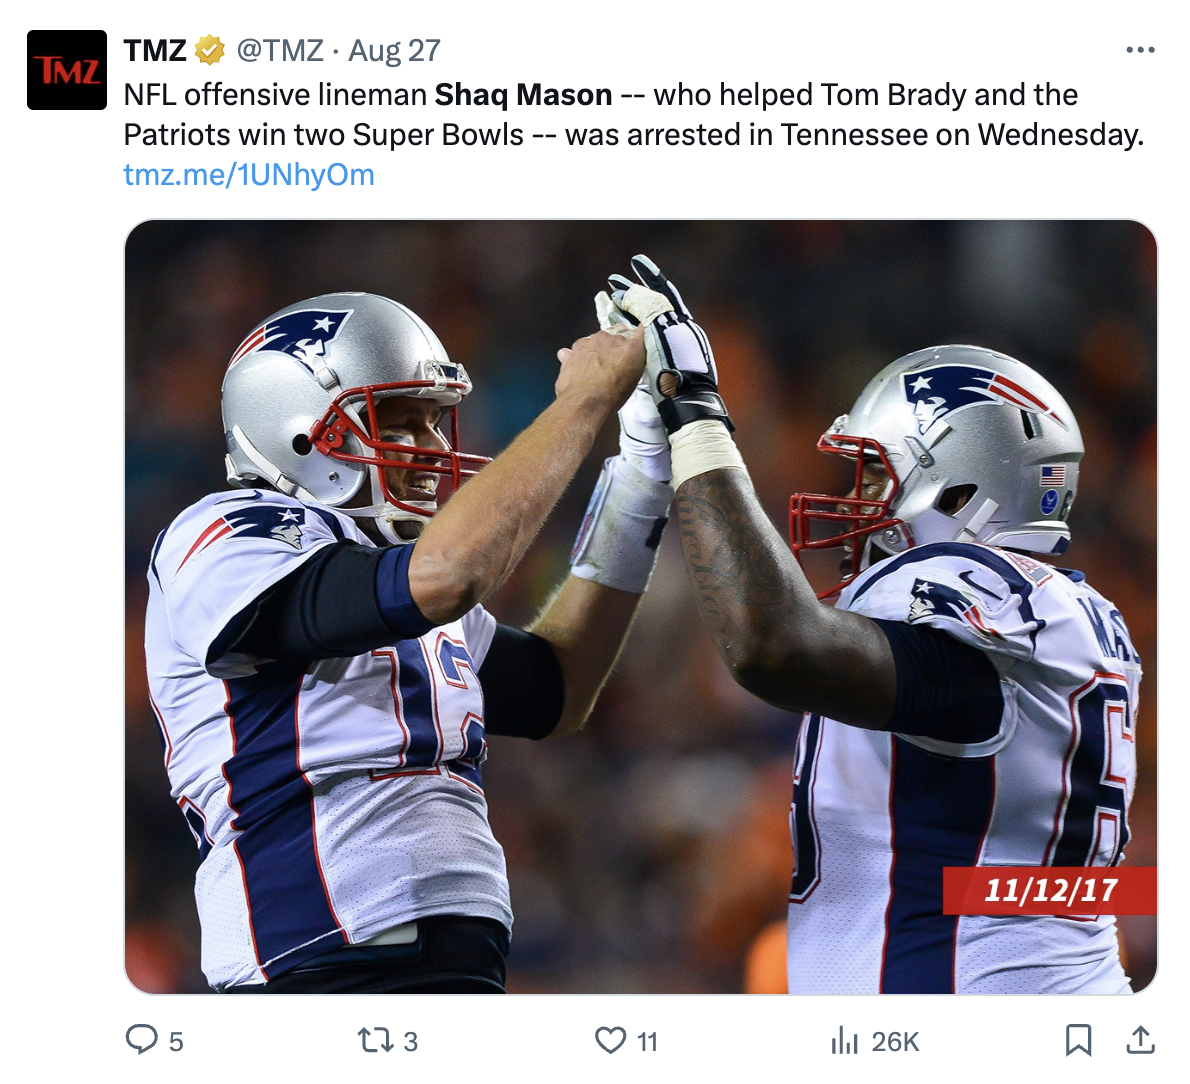Click the @TMZ handle
1190x1084 pixels.
click(x=280, y=51)
